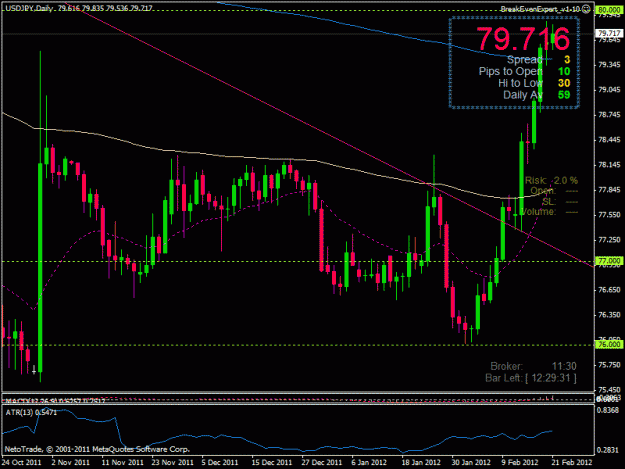The width and height of the screenshot is (625, 469).
Task: Click the 24 Oct 2011 date label
Action: [x=22, y=462]
